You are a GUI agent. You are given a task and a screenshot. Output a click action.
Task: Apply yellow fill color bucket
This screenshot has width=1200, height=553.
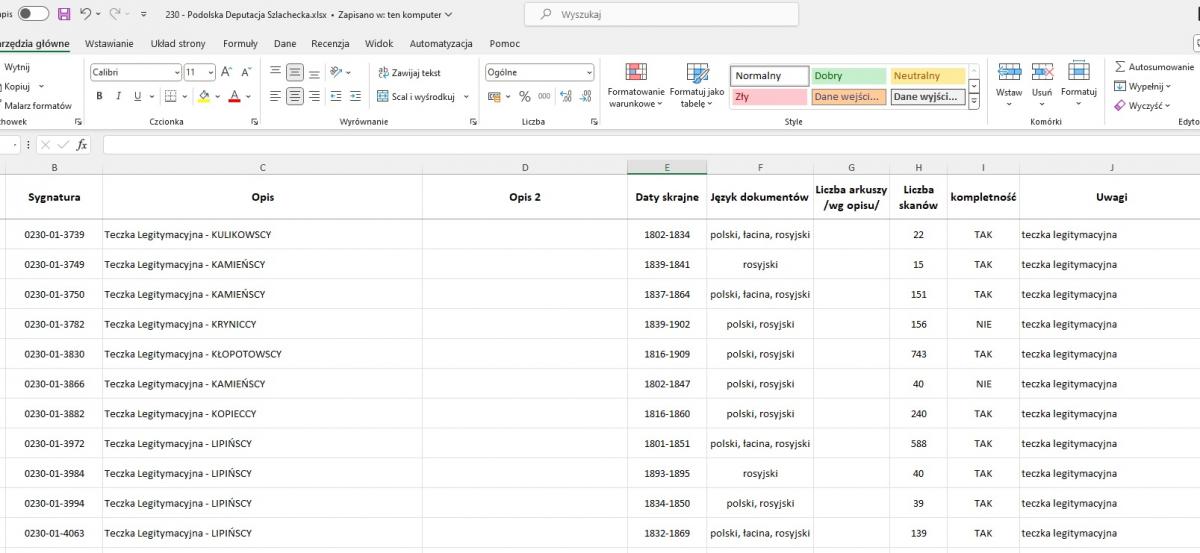pyautogui.click(x=204, y=97)
